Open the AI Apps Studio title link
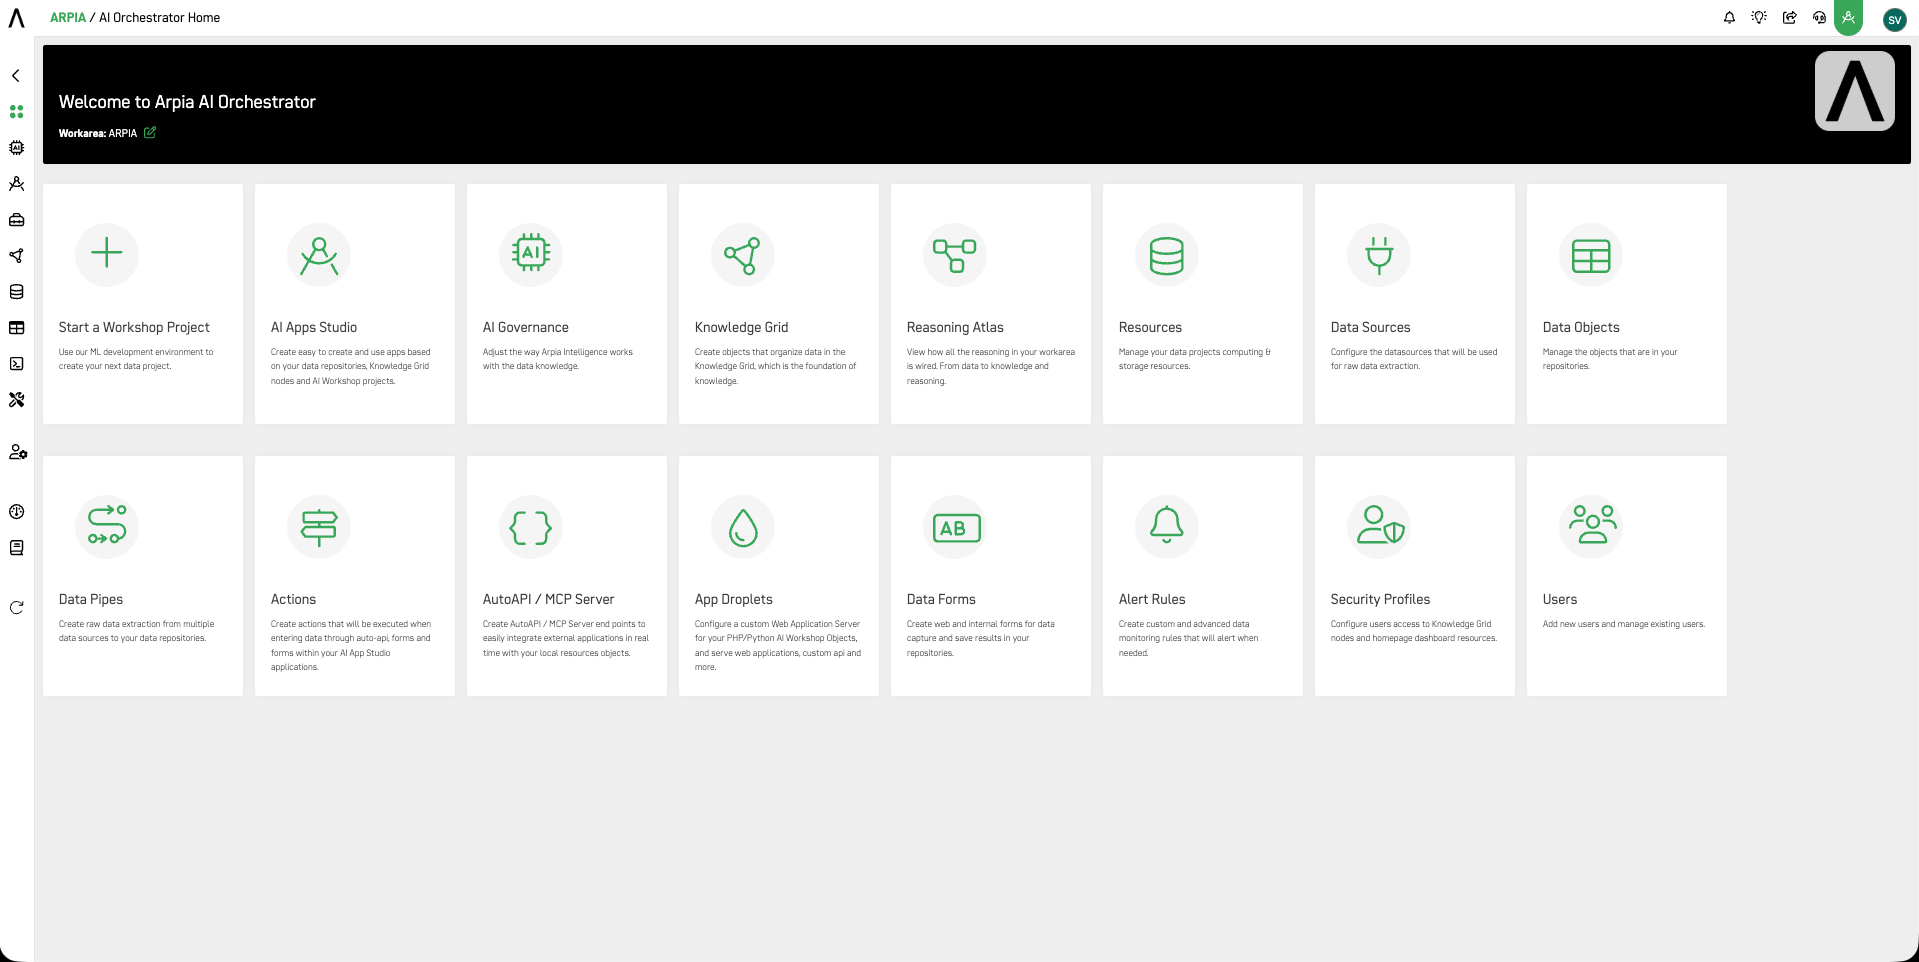Image resolution: width=1919 pixels, height=962 pixels. point(314,327)
